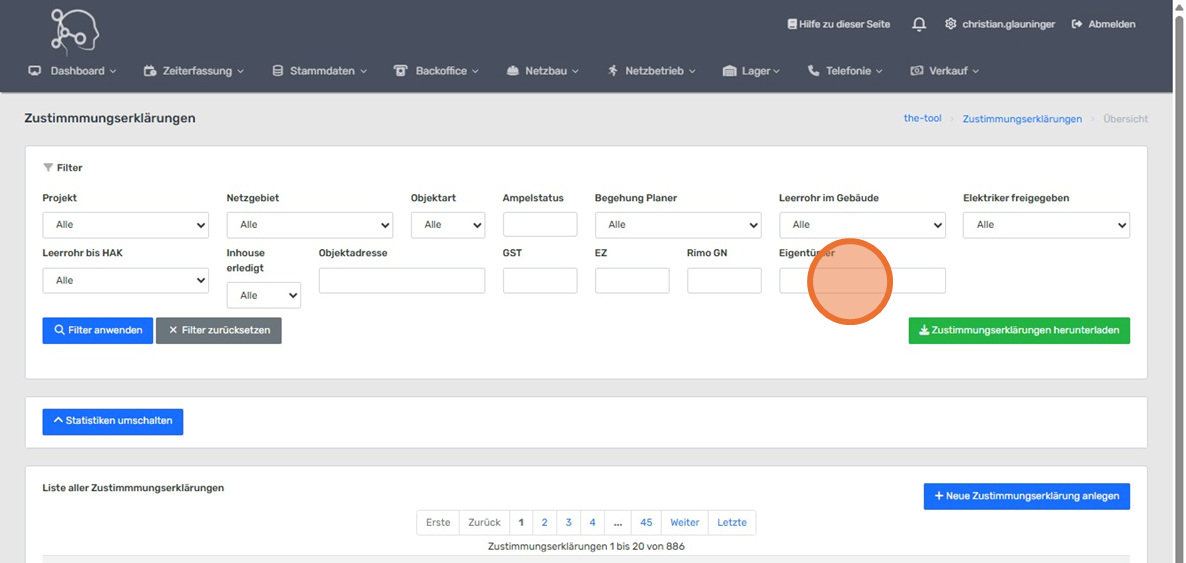Open notifications via the bell icon
Image resolution: width=1186 pixels, height=563 pixels.
(918, 24)
